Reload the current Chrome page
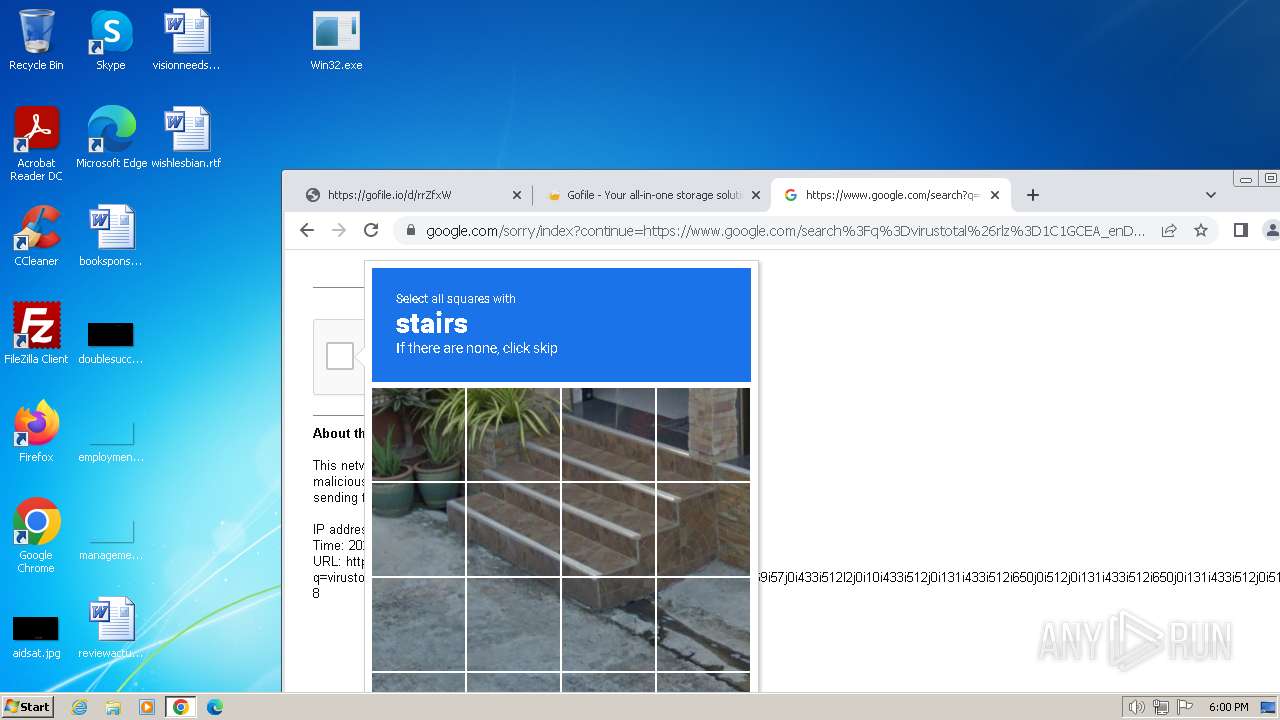This screenshot has height=720, width=1280. (371, 230)
